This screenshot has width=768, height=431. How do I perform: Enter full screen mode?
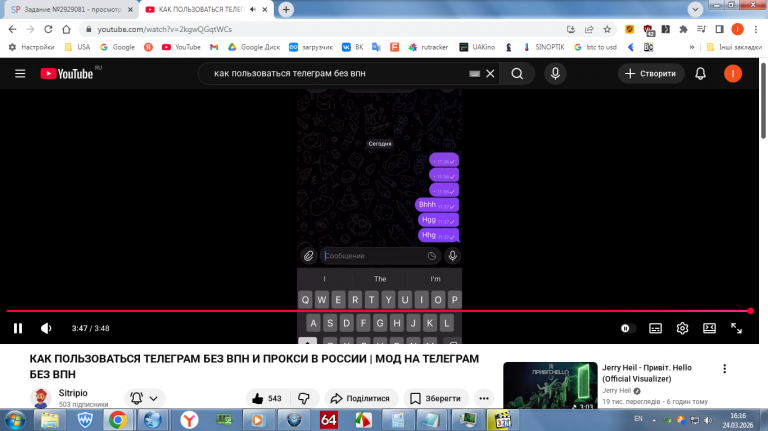point(736,328)
